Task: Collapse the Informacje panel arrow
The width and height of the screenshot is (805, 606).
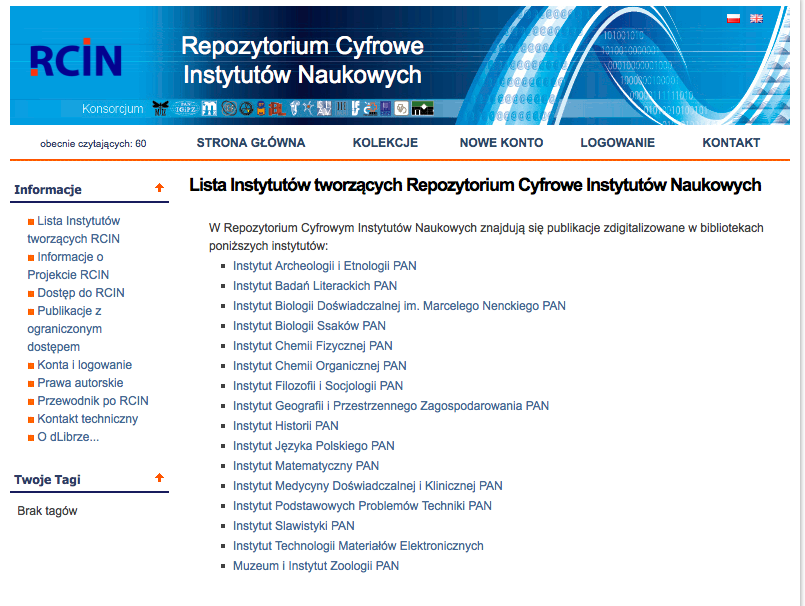Action: [x=160, y=188]
